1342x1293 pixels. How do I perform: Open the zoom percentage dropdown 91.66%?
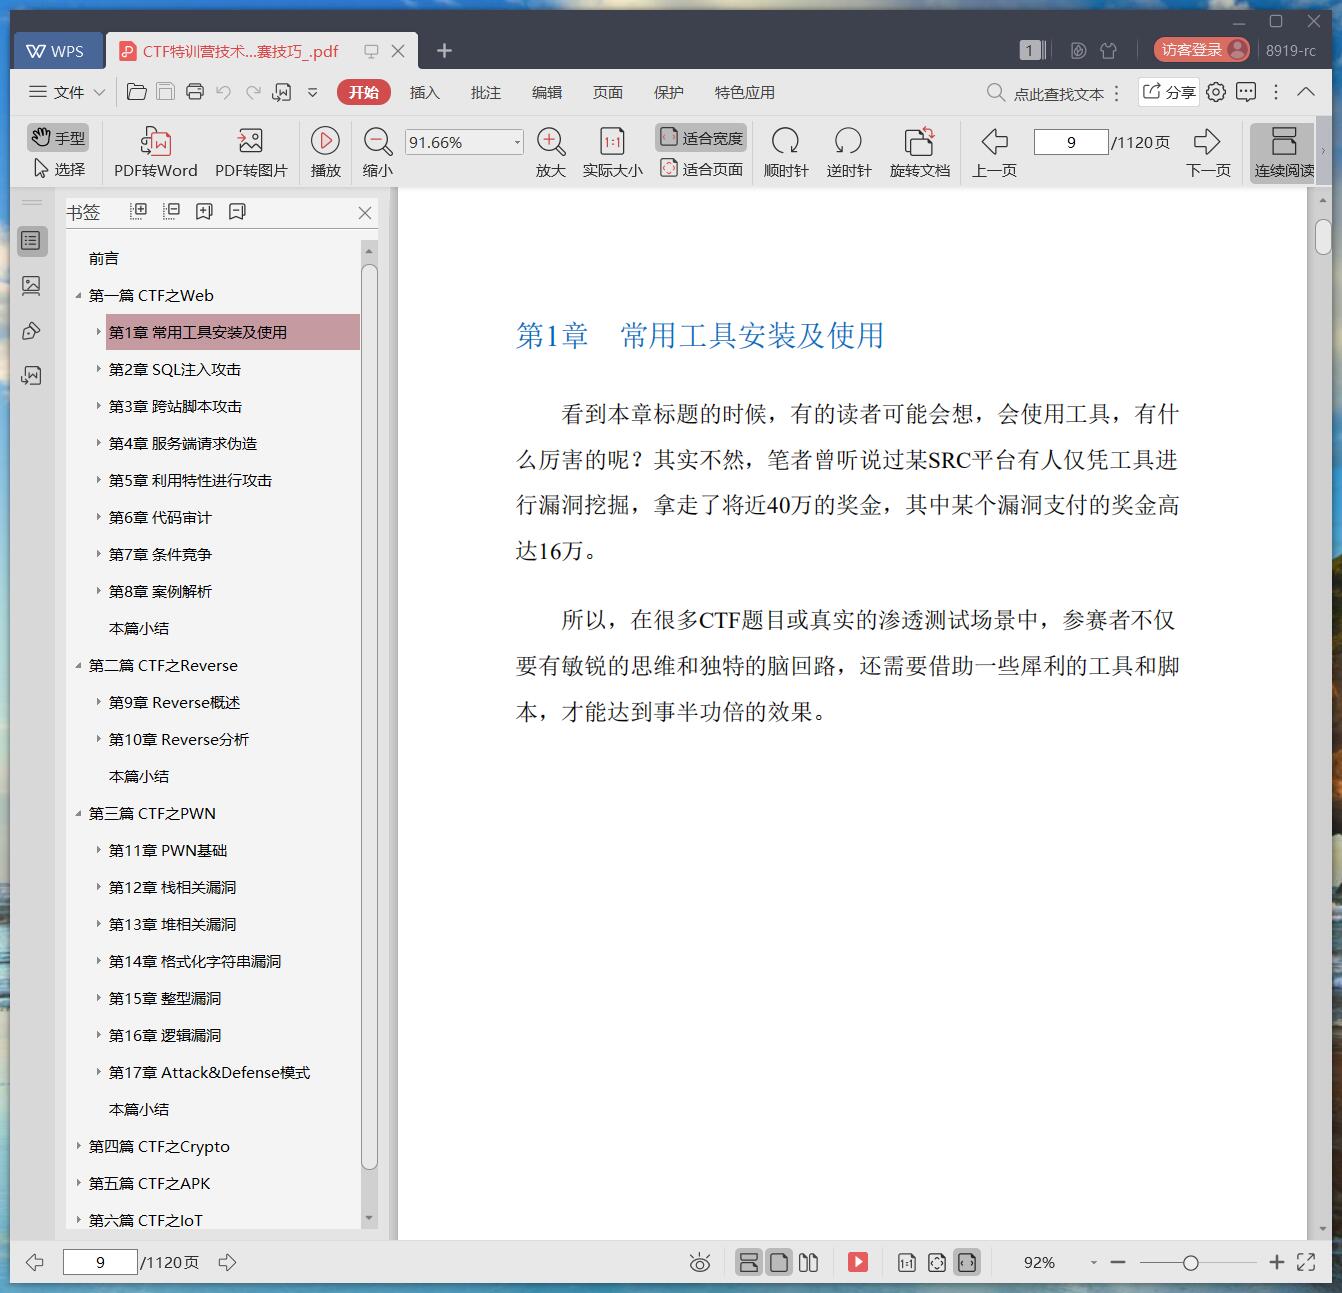click(517, 142)
